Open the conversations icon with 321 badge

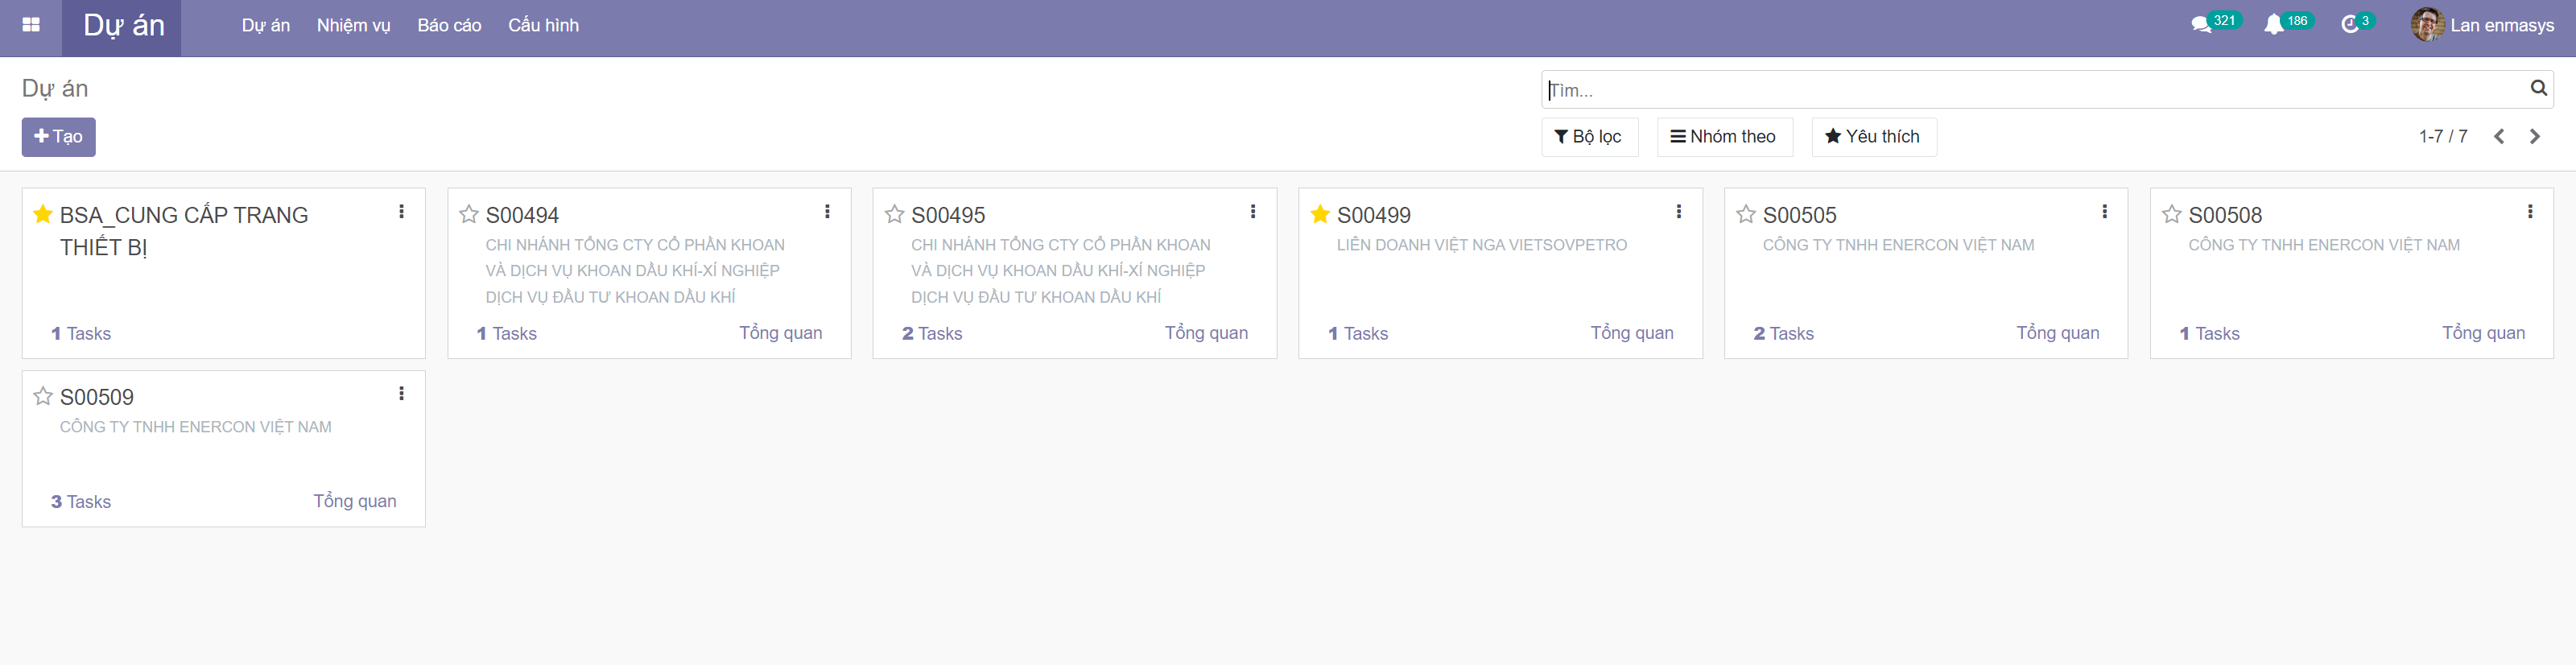2201,25
